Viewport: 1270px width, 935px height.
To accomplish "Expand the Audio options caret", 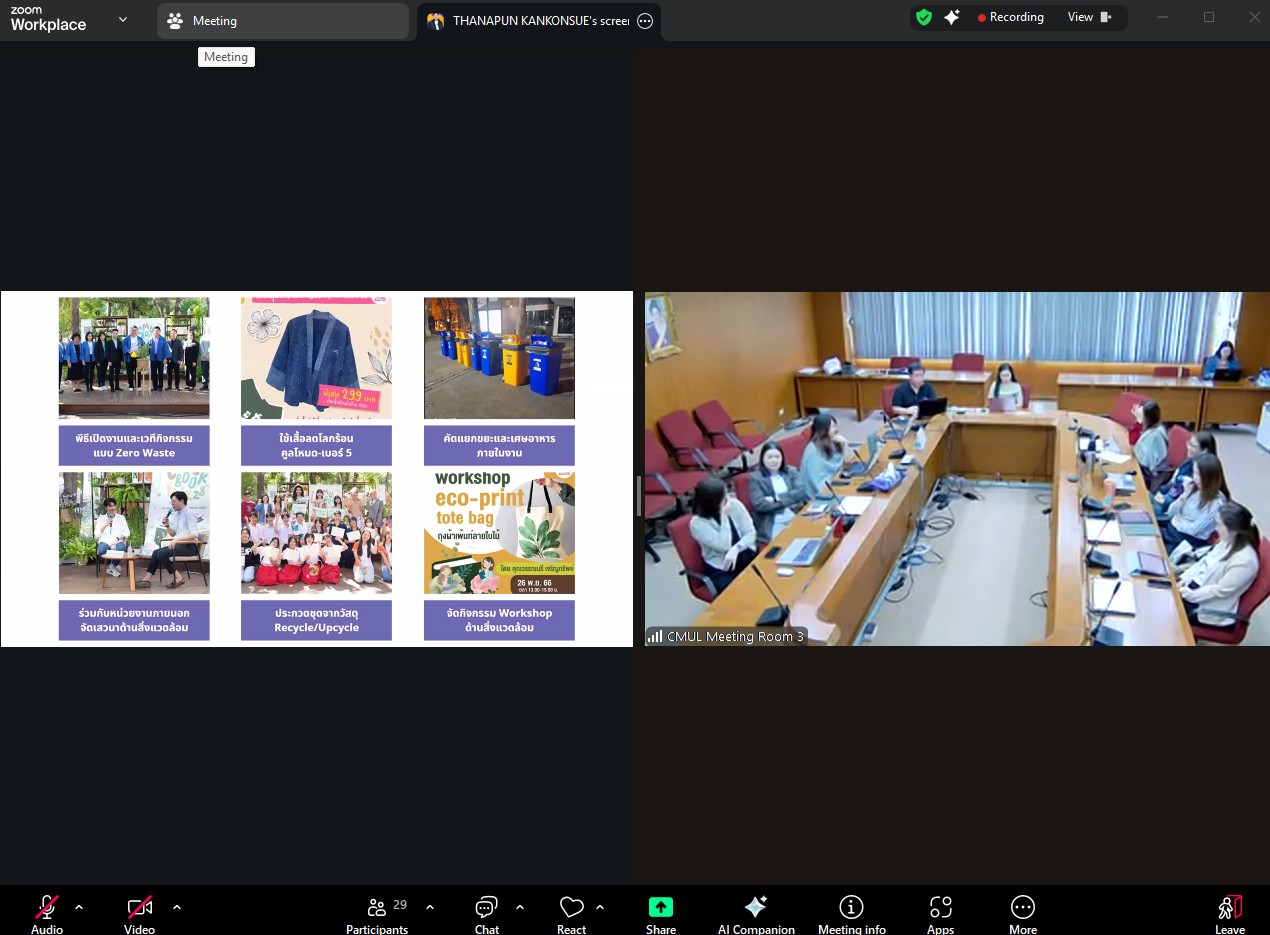I will [x=79, y=907].
